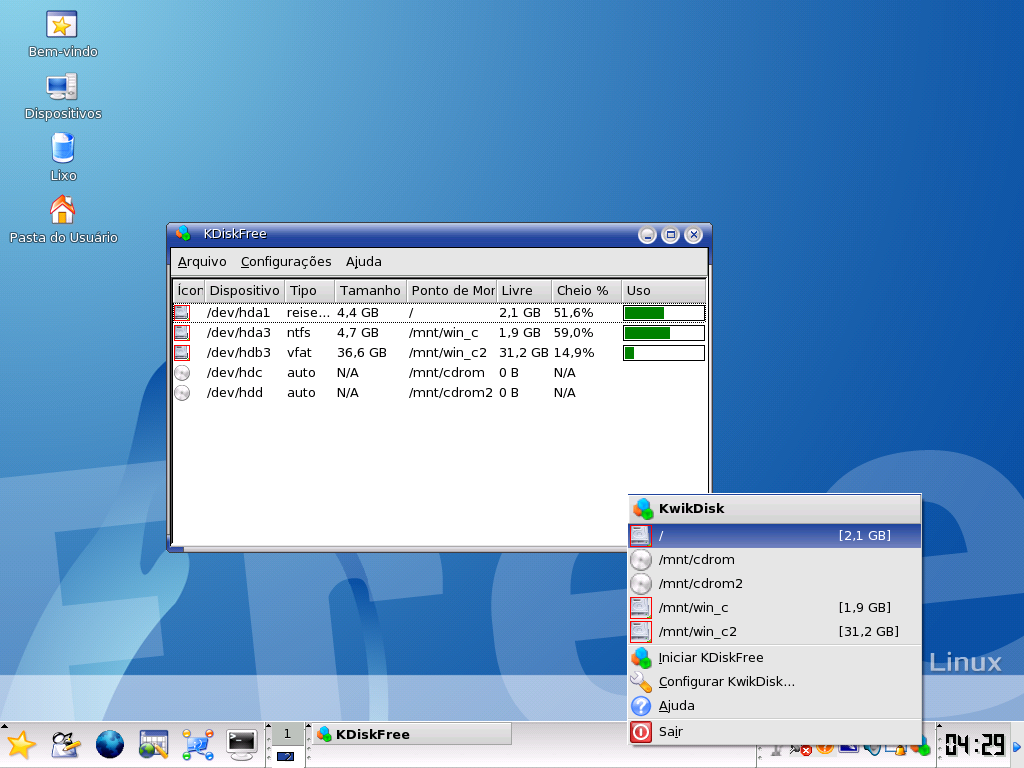Click Ajuda in the KwikDisk popup menu
This screenshot has height=768, width=1024.
(775, 706)
